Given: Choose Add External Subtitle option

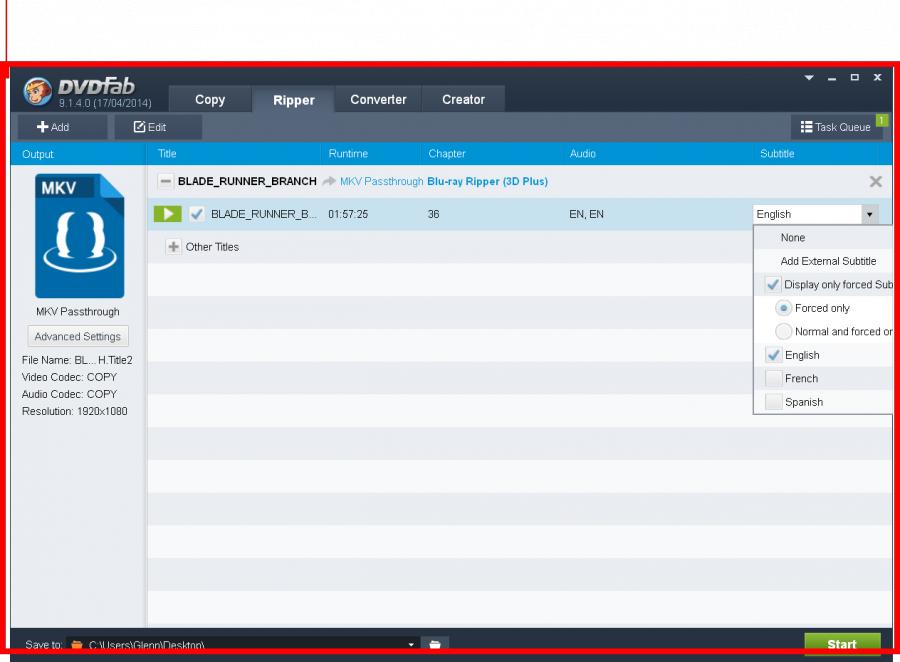Looking at the screenshot, I should (x=828, y=261).
